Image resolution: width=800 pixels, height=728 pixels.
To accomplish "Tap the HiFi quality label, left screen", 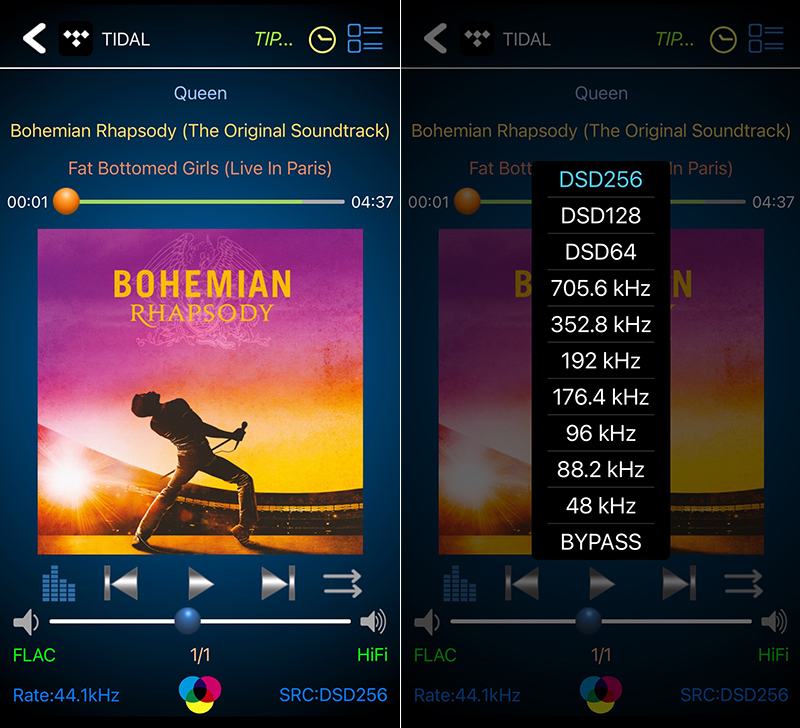I will tap(372, 655).
